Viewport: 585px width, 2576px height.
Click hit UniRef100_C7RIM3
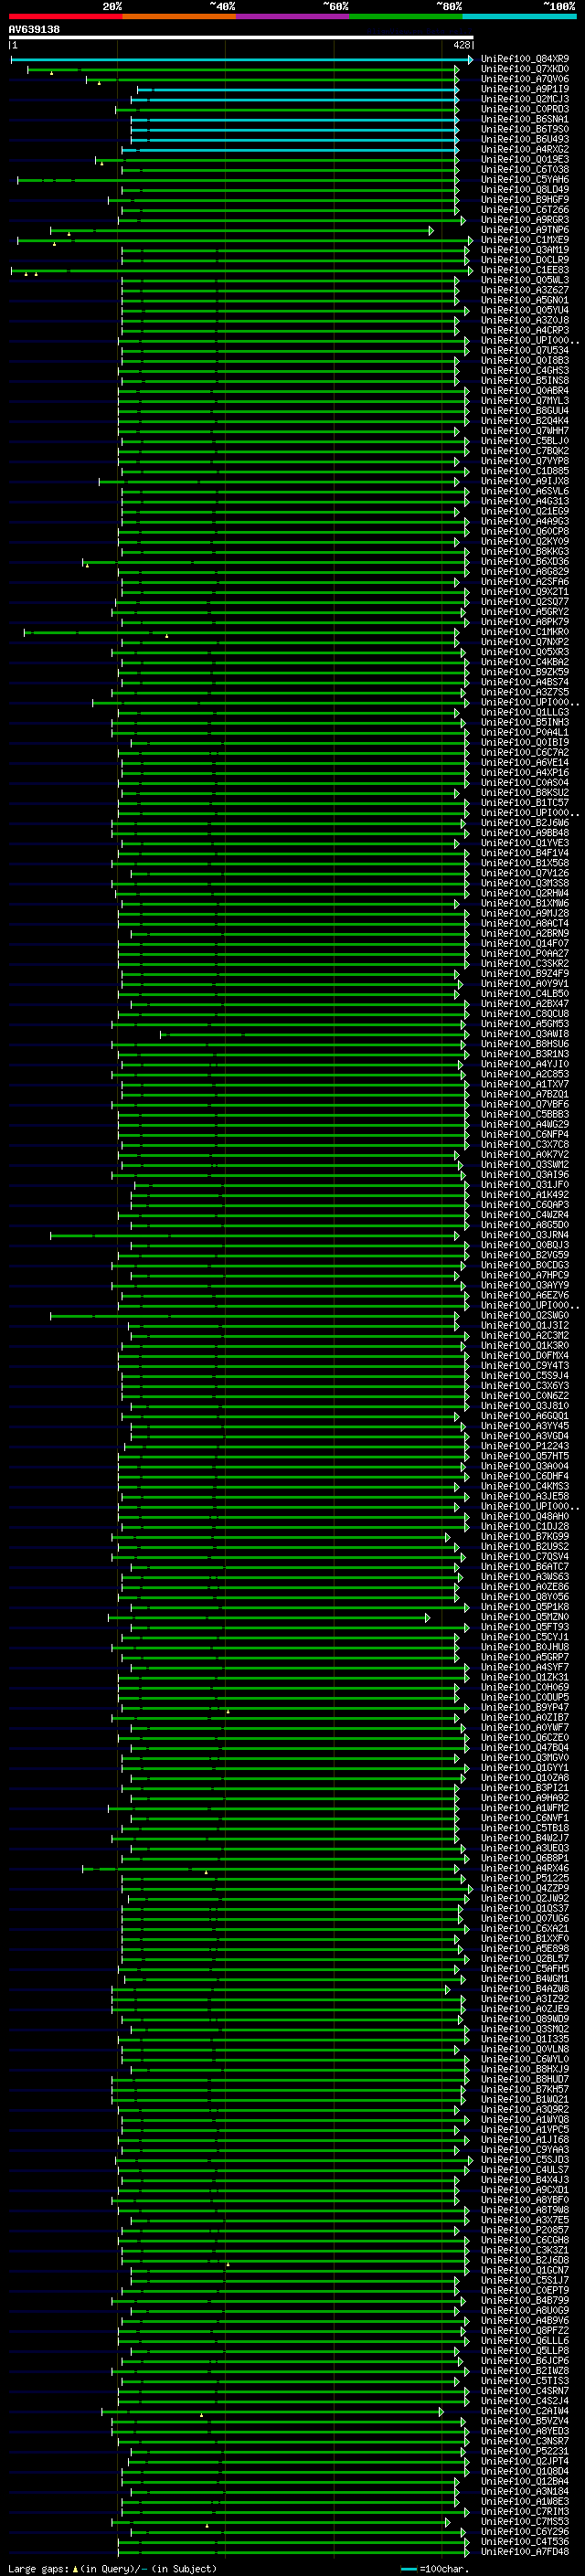[x=524, y=2513]
